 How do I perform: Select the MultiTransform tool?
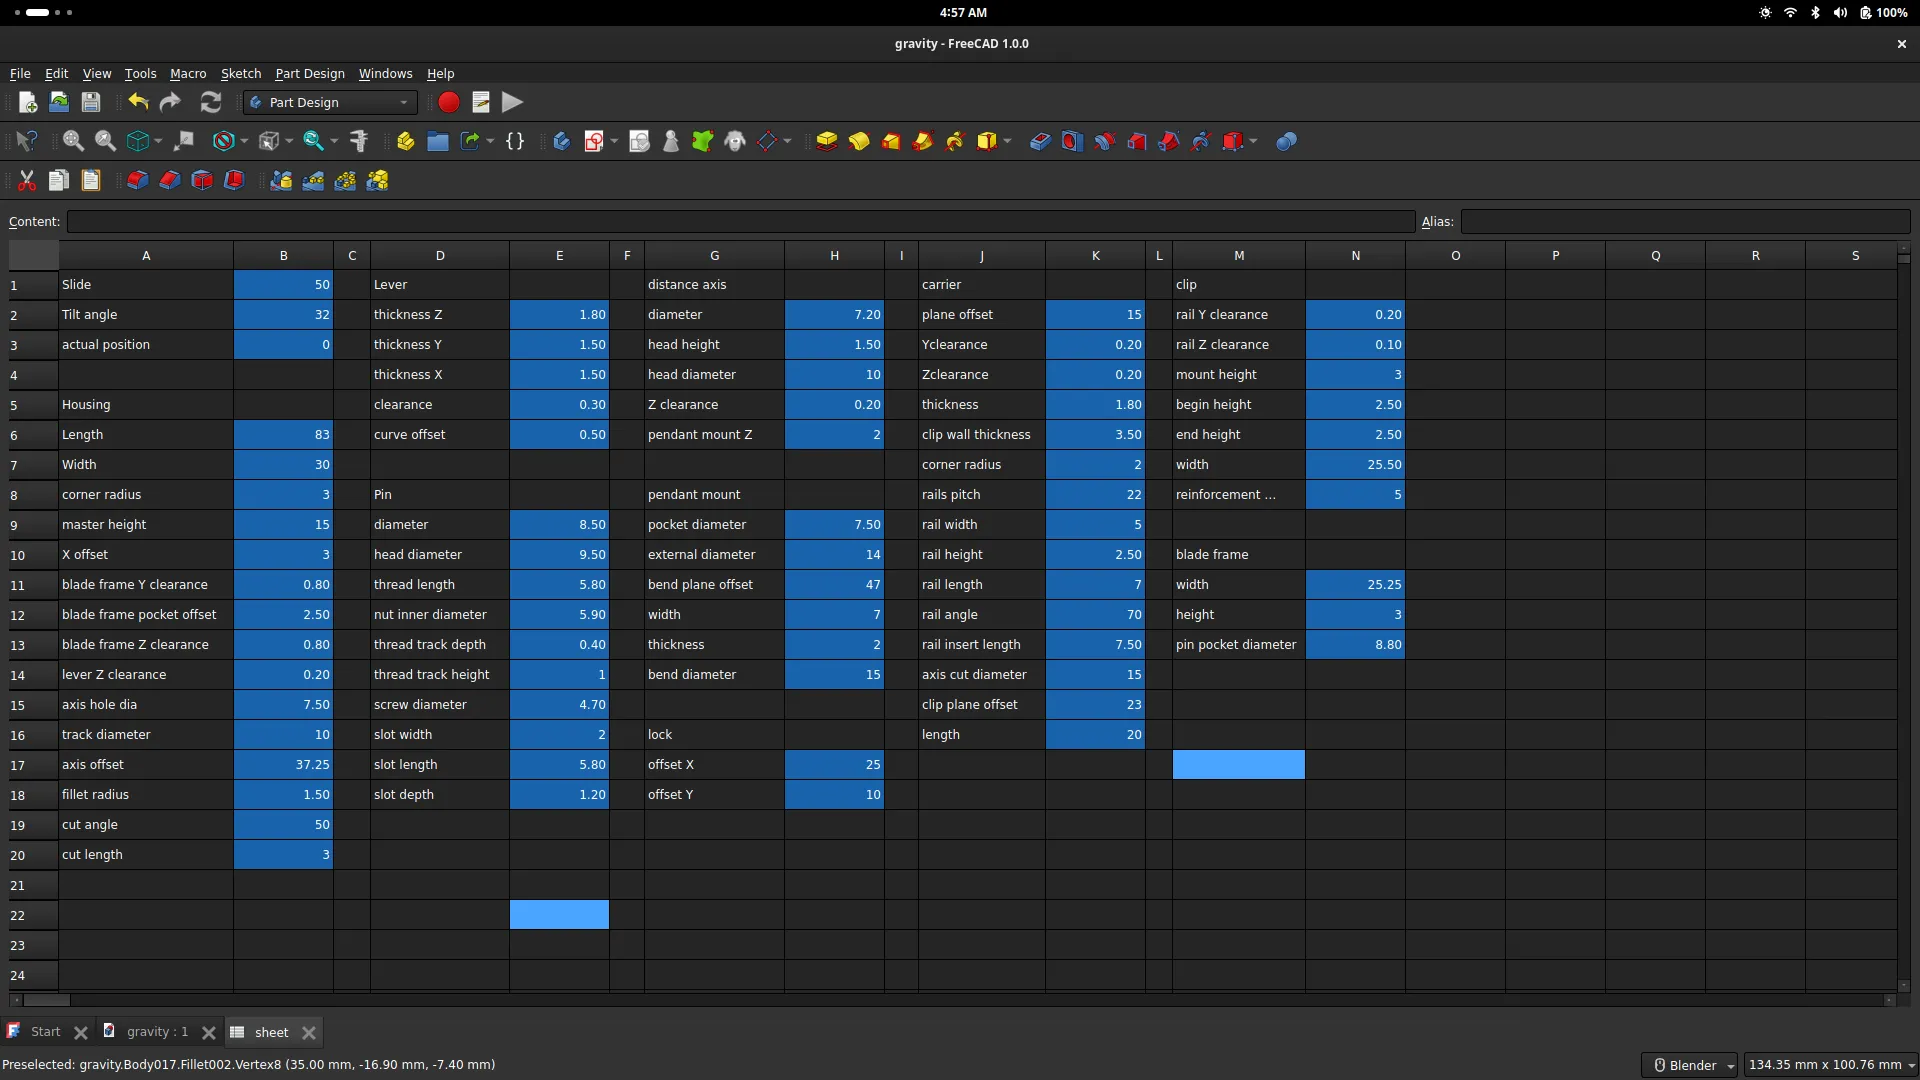pyautogui.click(x=377, y=180)
